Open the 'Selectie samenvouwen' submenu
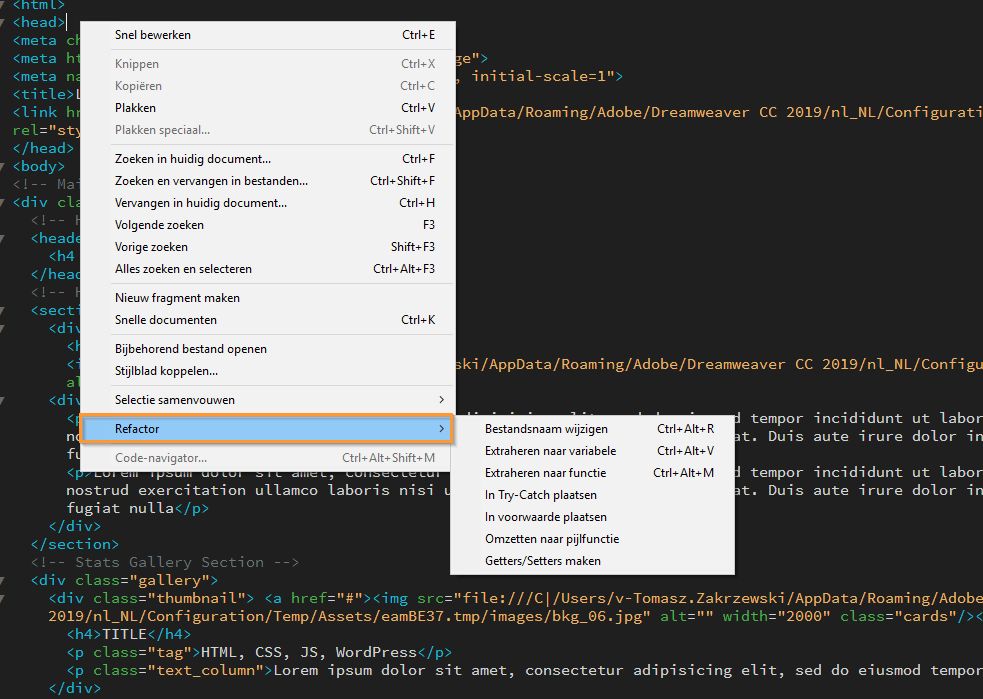The height and width of the screenshot is (699, 983). [175, 399]
